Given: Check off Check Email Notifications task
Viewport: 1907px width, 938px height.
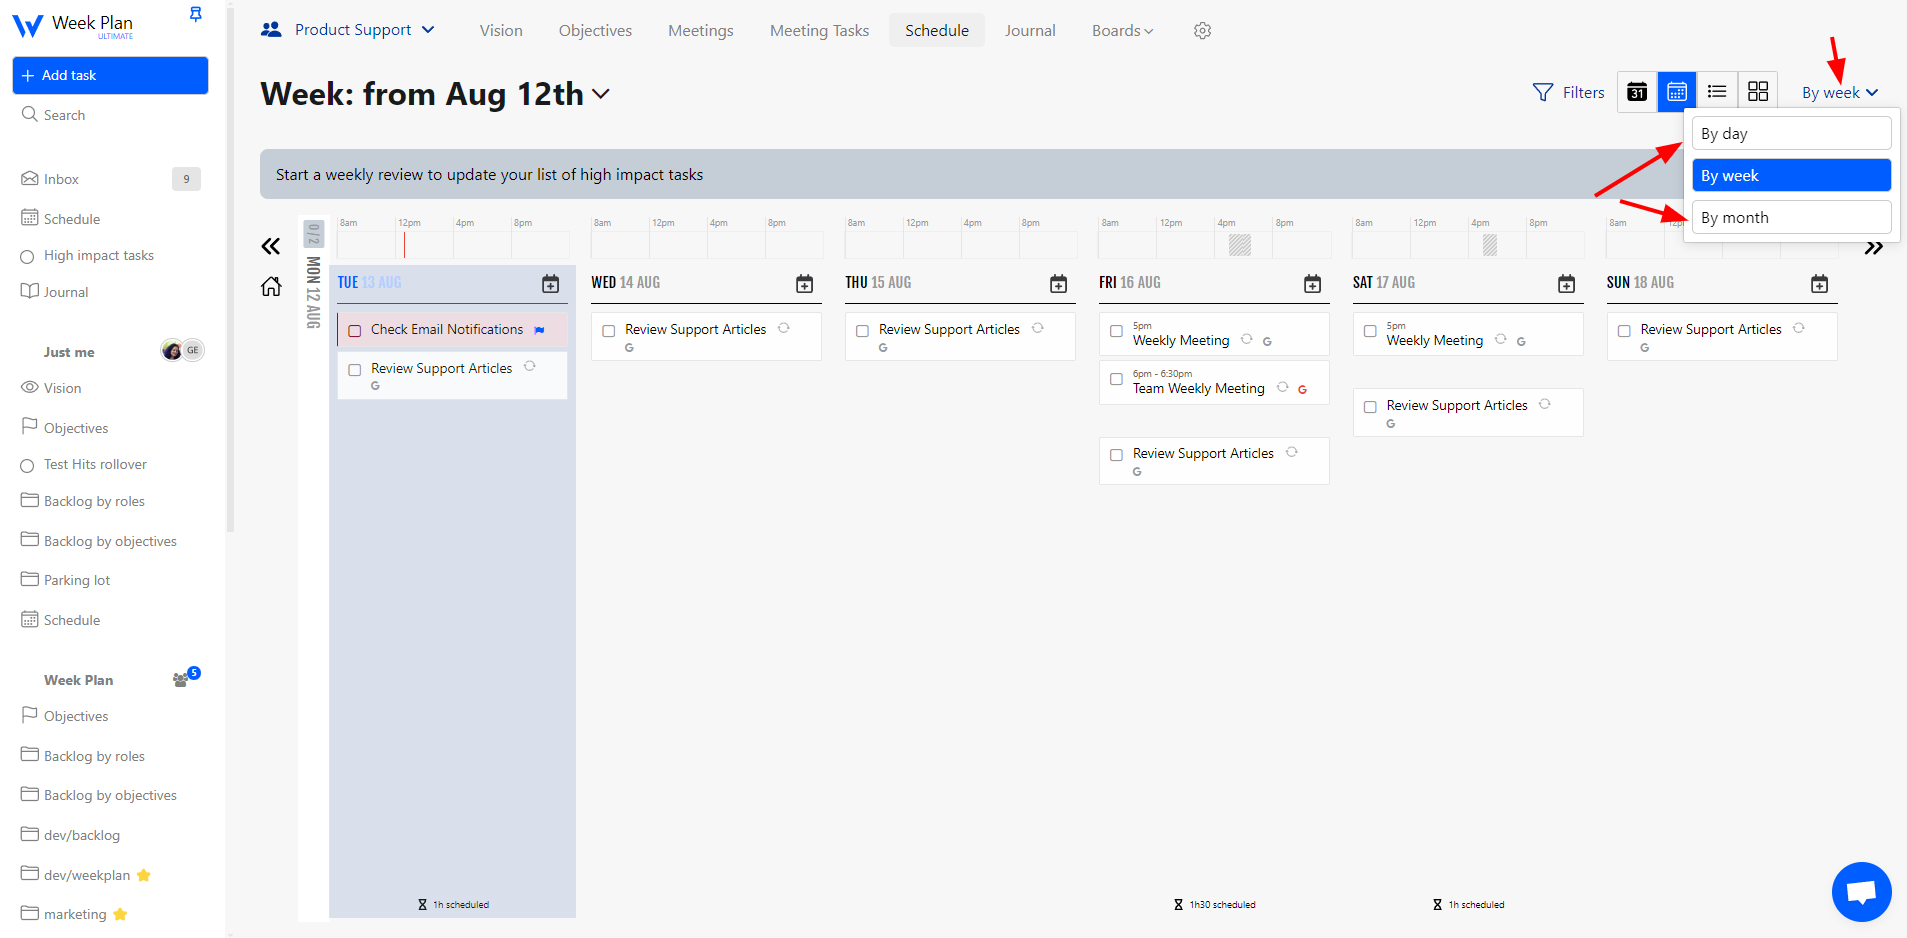Looking at the screenshot, I should (x=354, y=331).
